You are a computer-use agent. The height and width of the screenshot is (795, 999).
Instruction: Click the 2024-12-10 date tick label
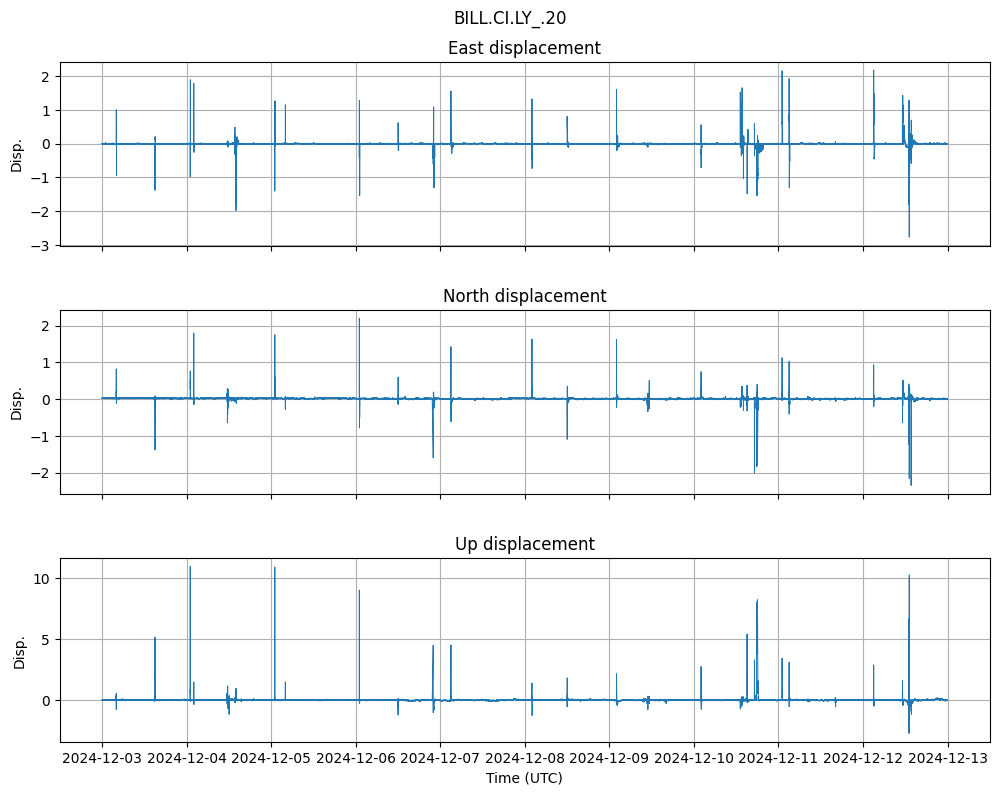click(694, 759)
